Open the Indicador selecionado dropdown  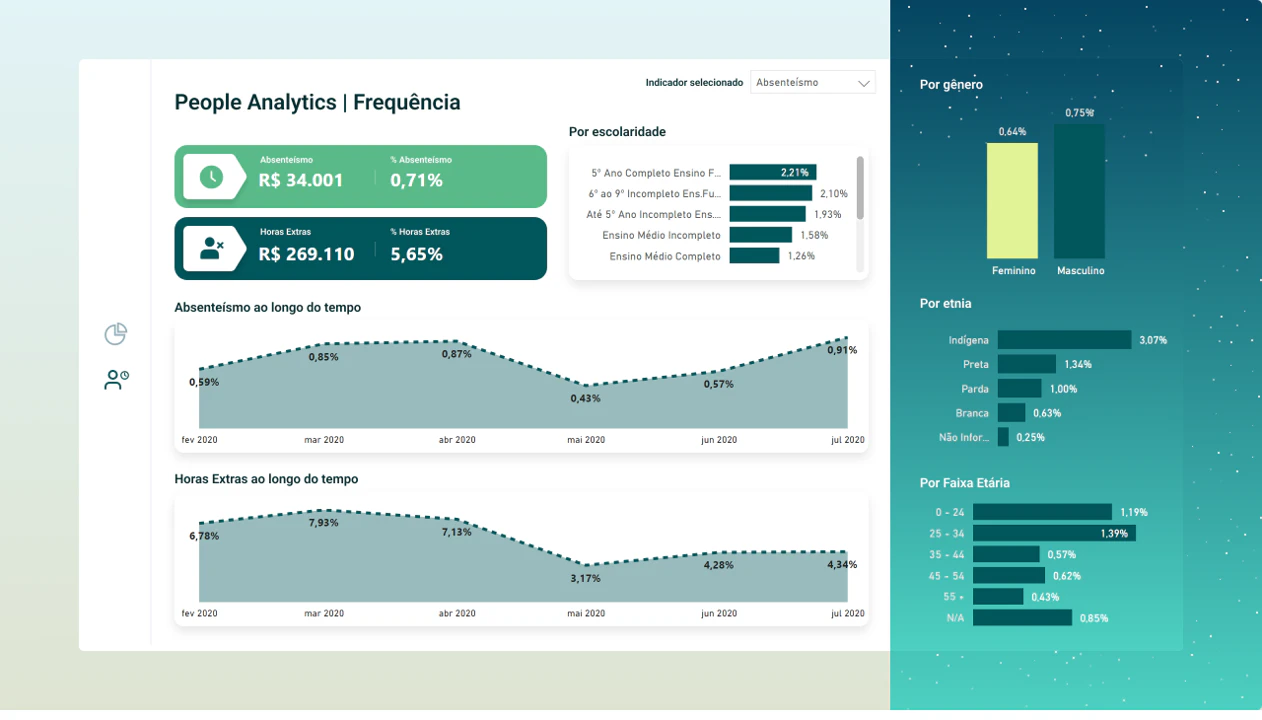(812, 83)
